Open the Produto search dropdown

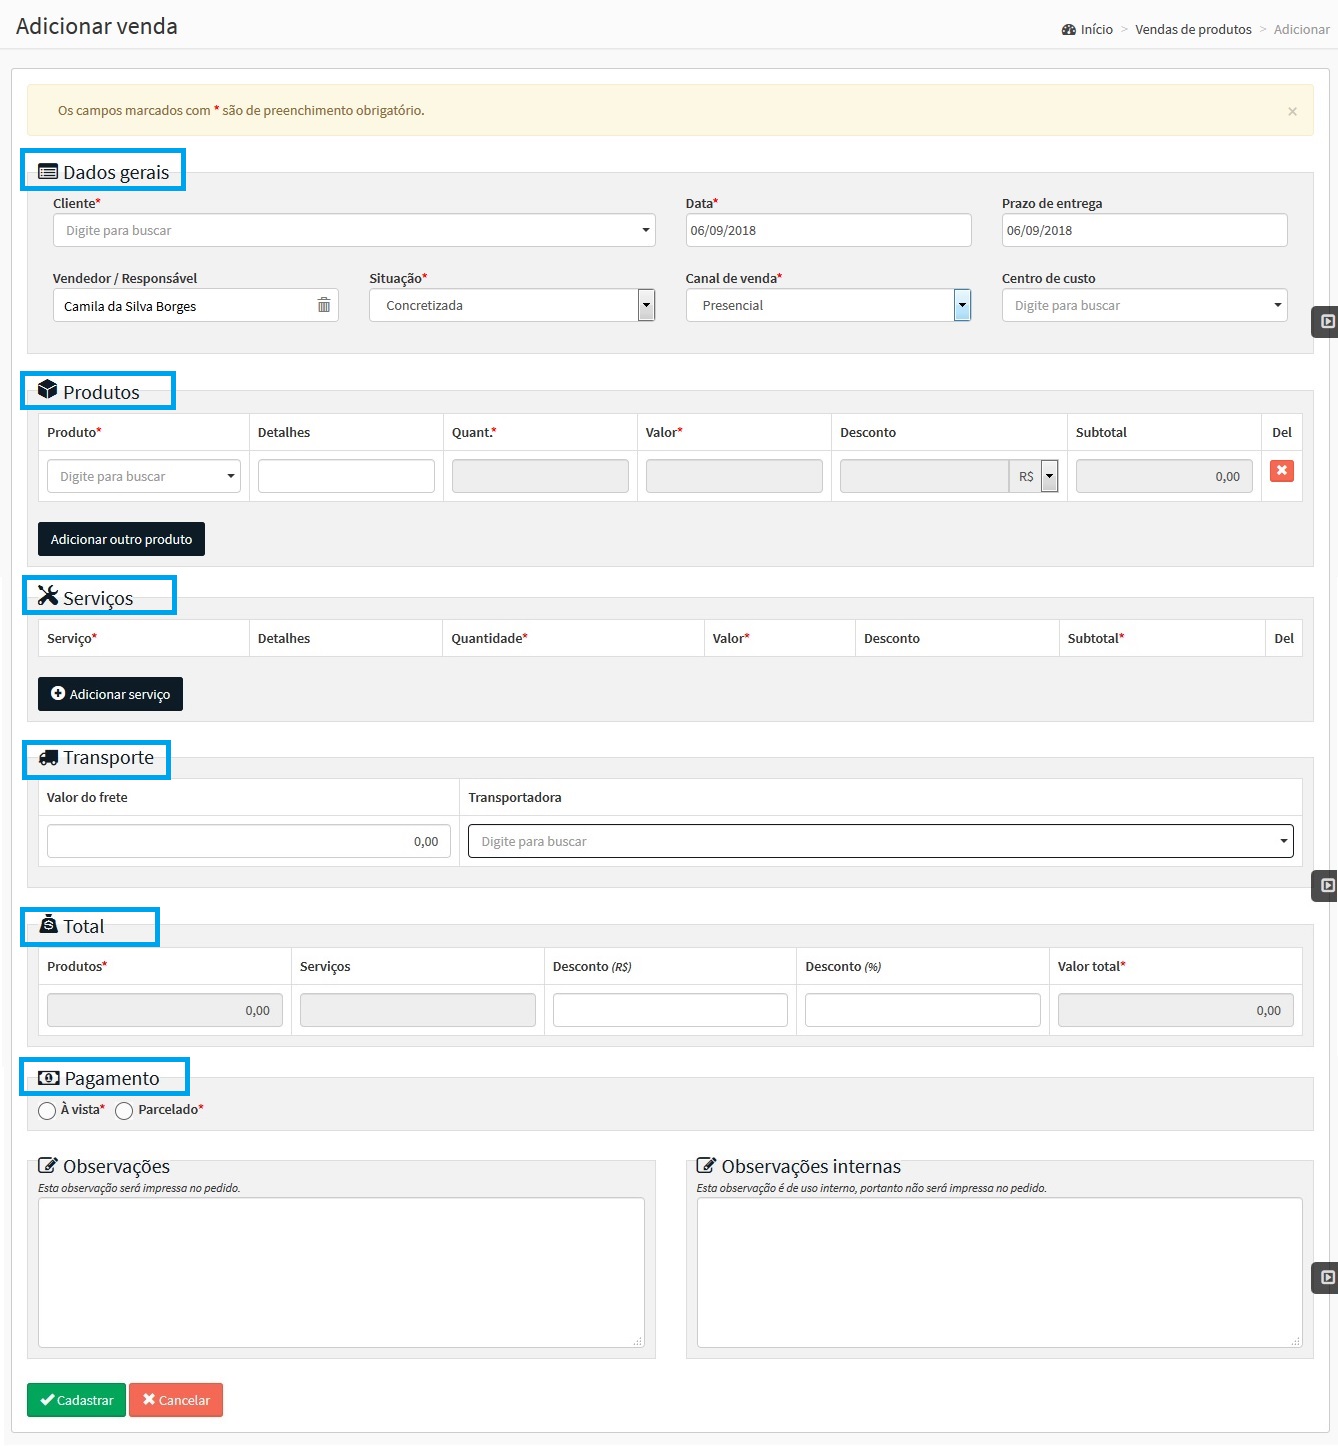click(x=144, y=476)
